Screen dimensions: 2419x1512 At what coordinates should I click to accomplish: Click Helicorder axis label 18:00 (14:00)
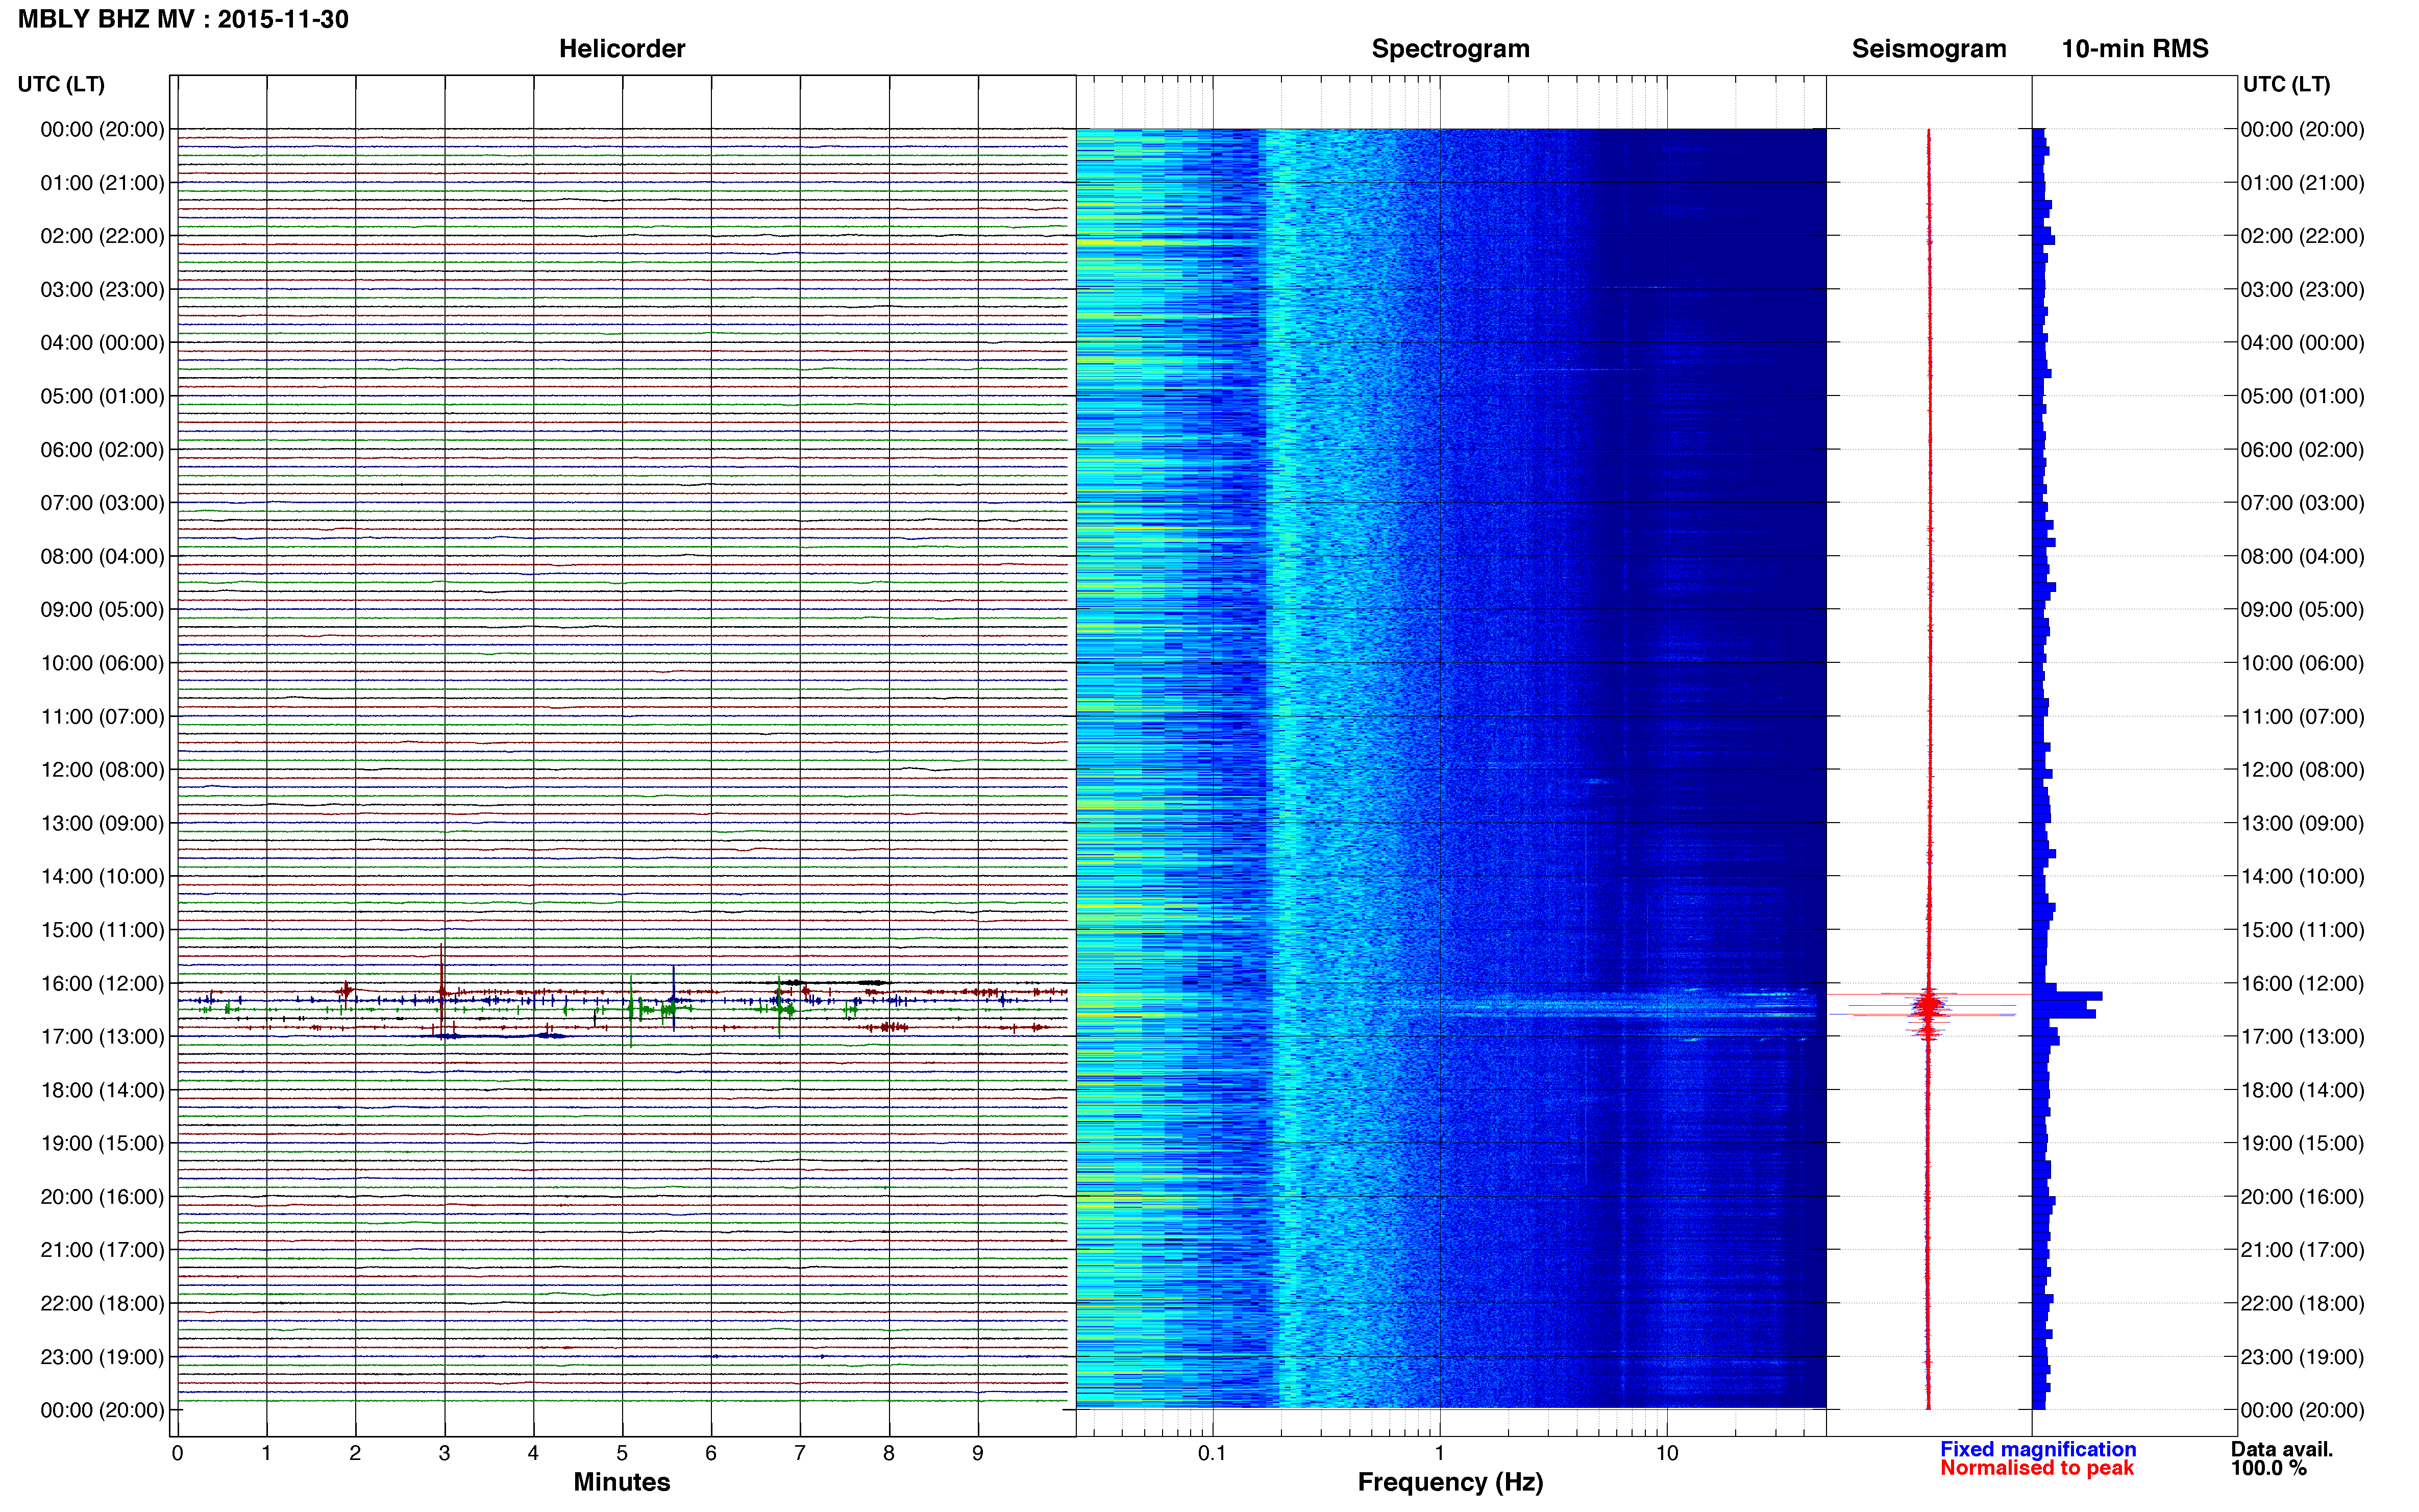click(102, 1090)
